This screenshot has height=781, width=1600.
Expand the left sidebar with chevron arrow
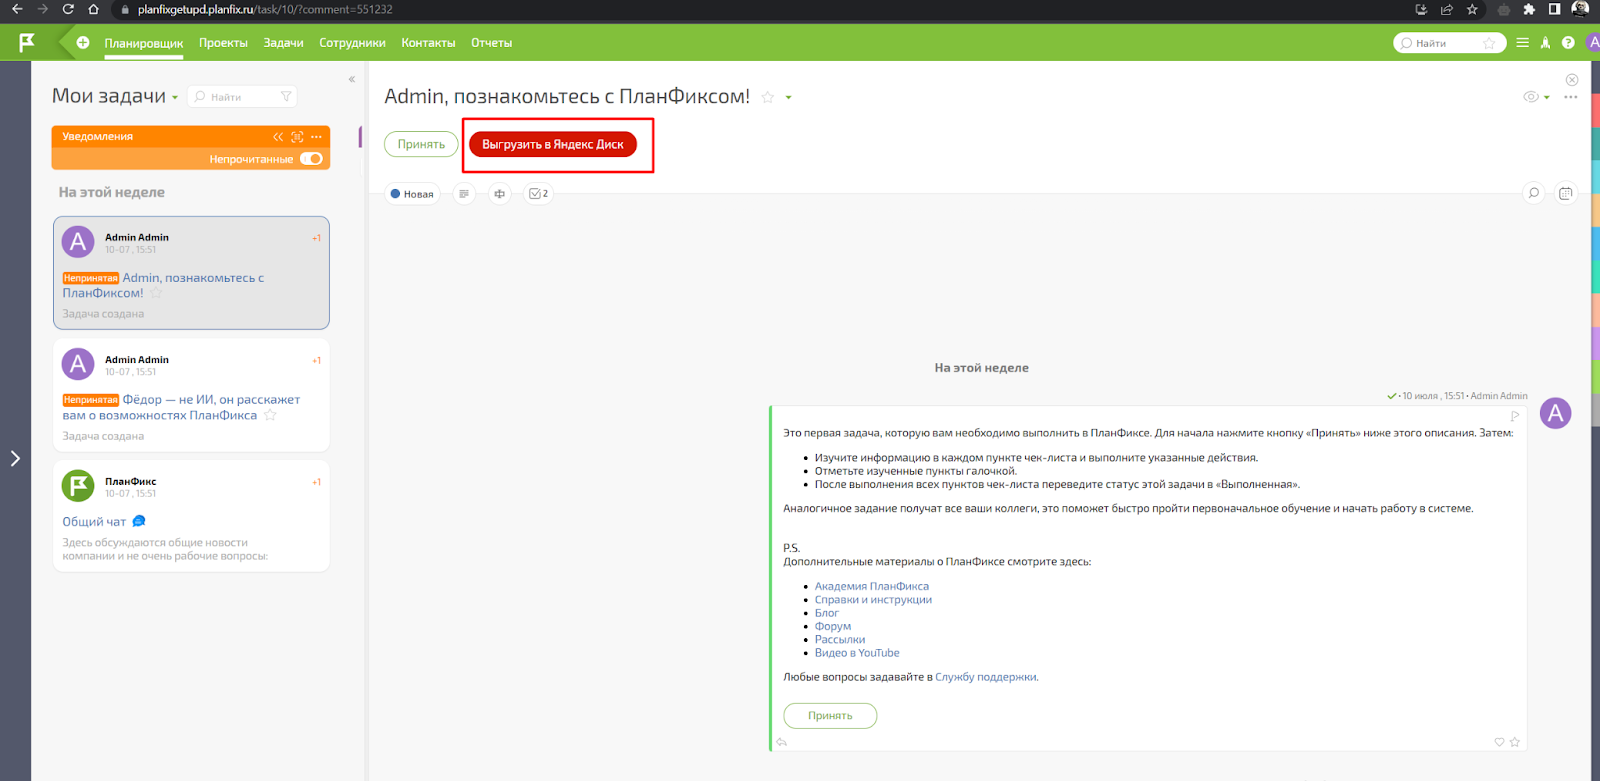click(x=15, y=458)
